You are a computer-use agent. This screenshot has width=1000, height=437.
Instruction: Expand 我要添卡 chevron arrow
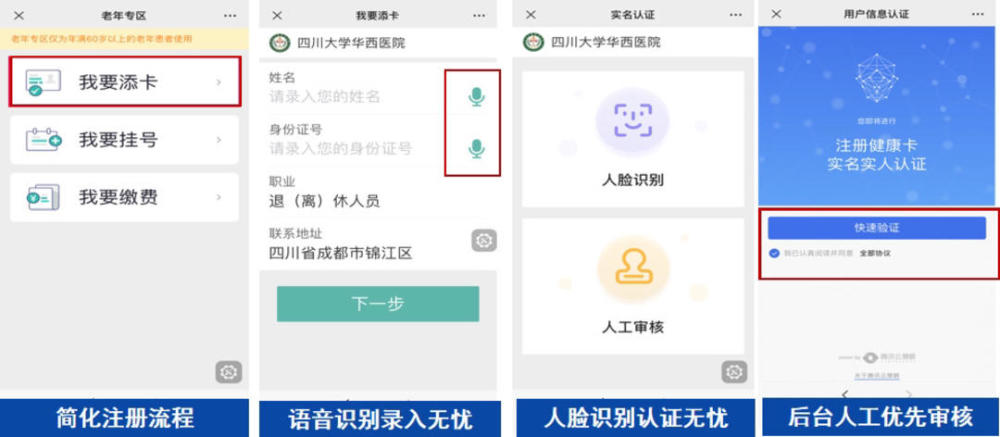point(219,82)
